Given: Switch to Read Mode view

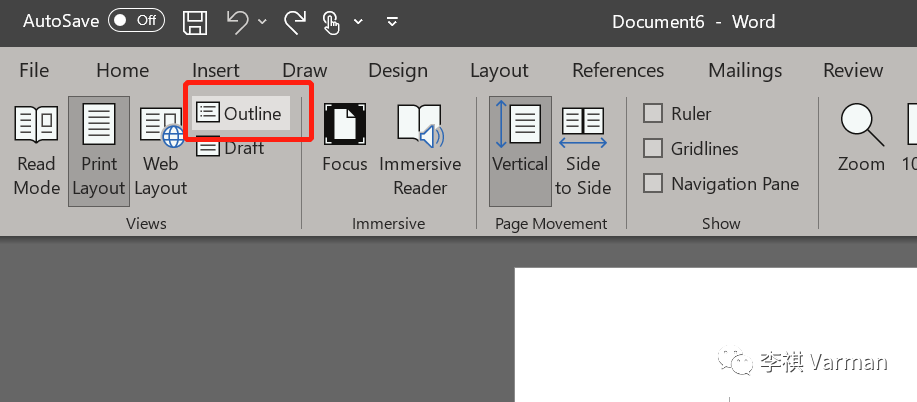Looking at the screenshot, I should click(x=36, y=150).
